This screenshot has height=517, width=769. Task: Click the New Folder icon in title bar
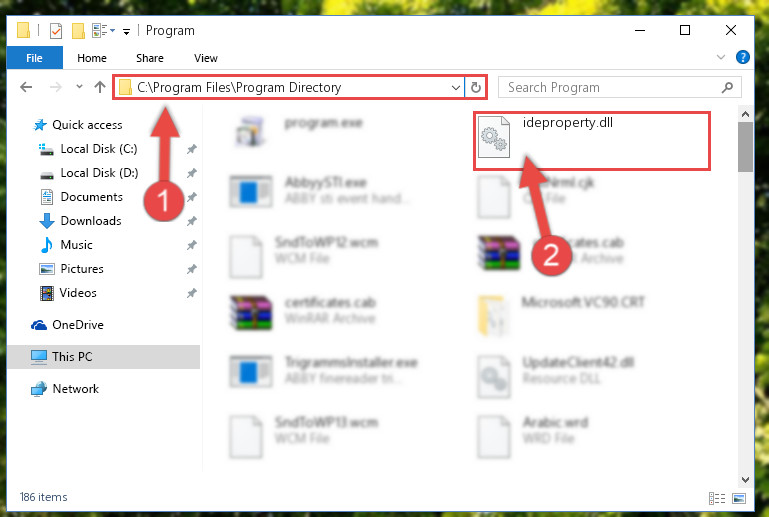(x=78, y=31)
